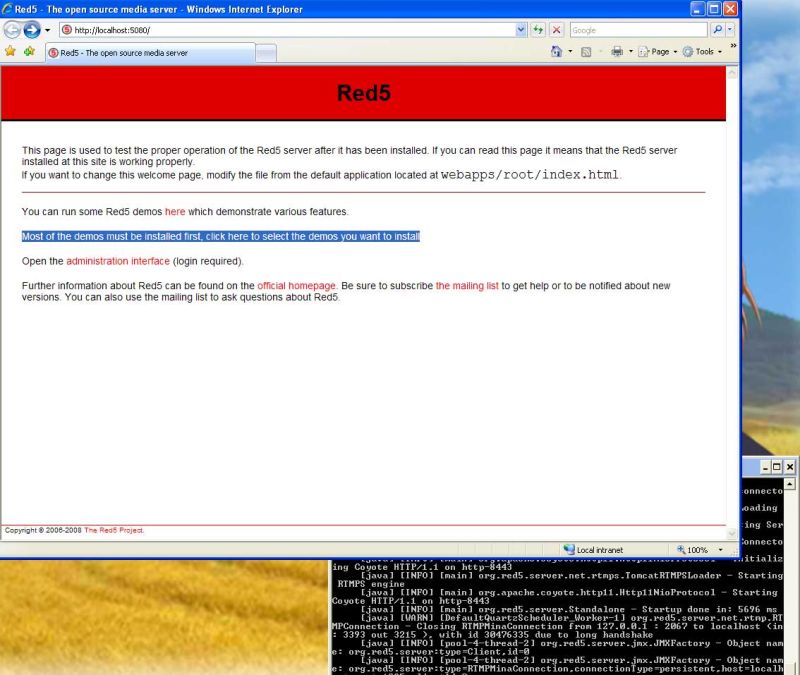Click the Back navigation arrow
Viewport: 800px width, 675px height.
click(x=12, y=29)
